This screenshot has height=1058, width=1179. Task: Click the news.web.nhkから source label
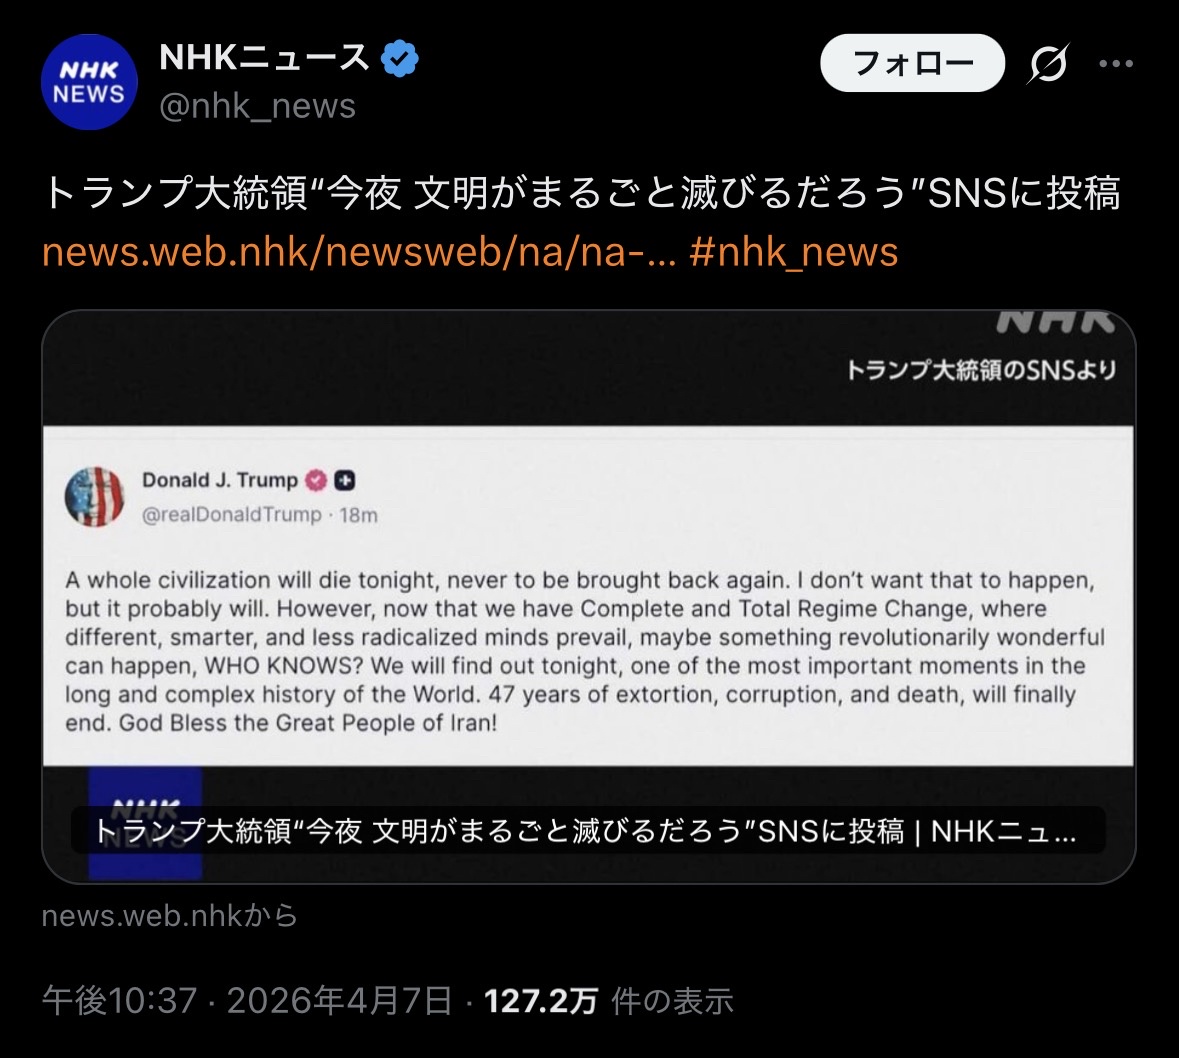(x=170, y=916)
